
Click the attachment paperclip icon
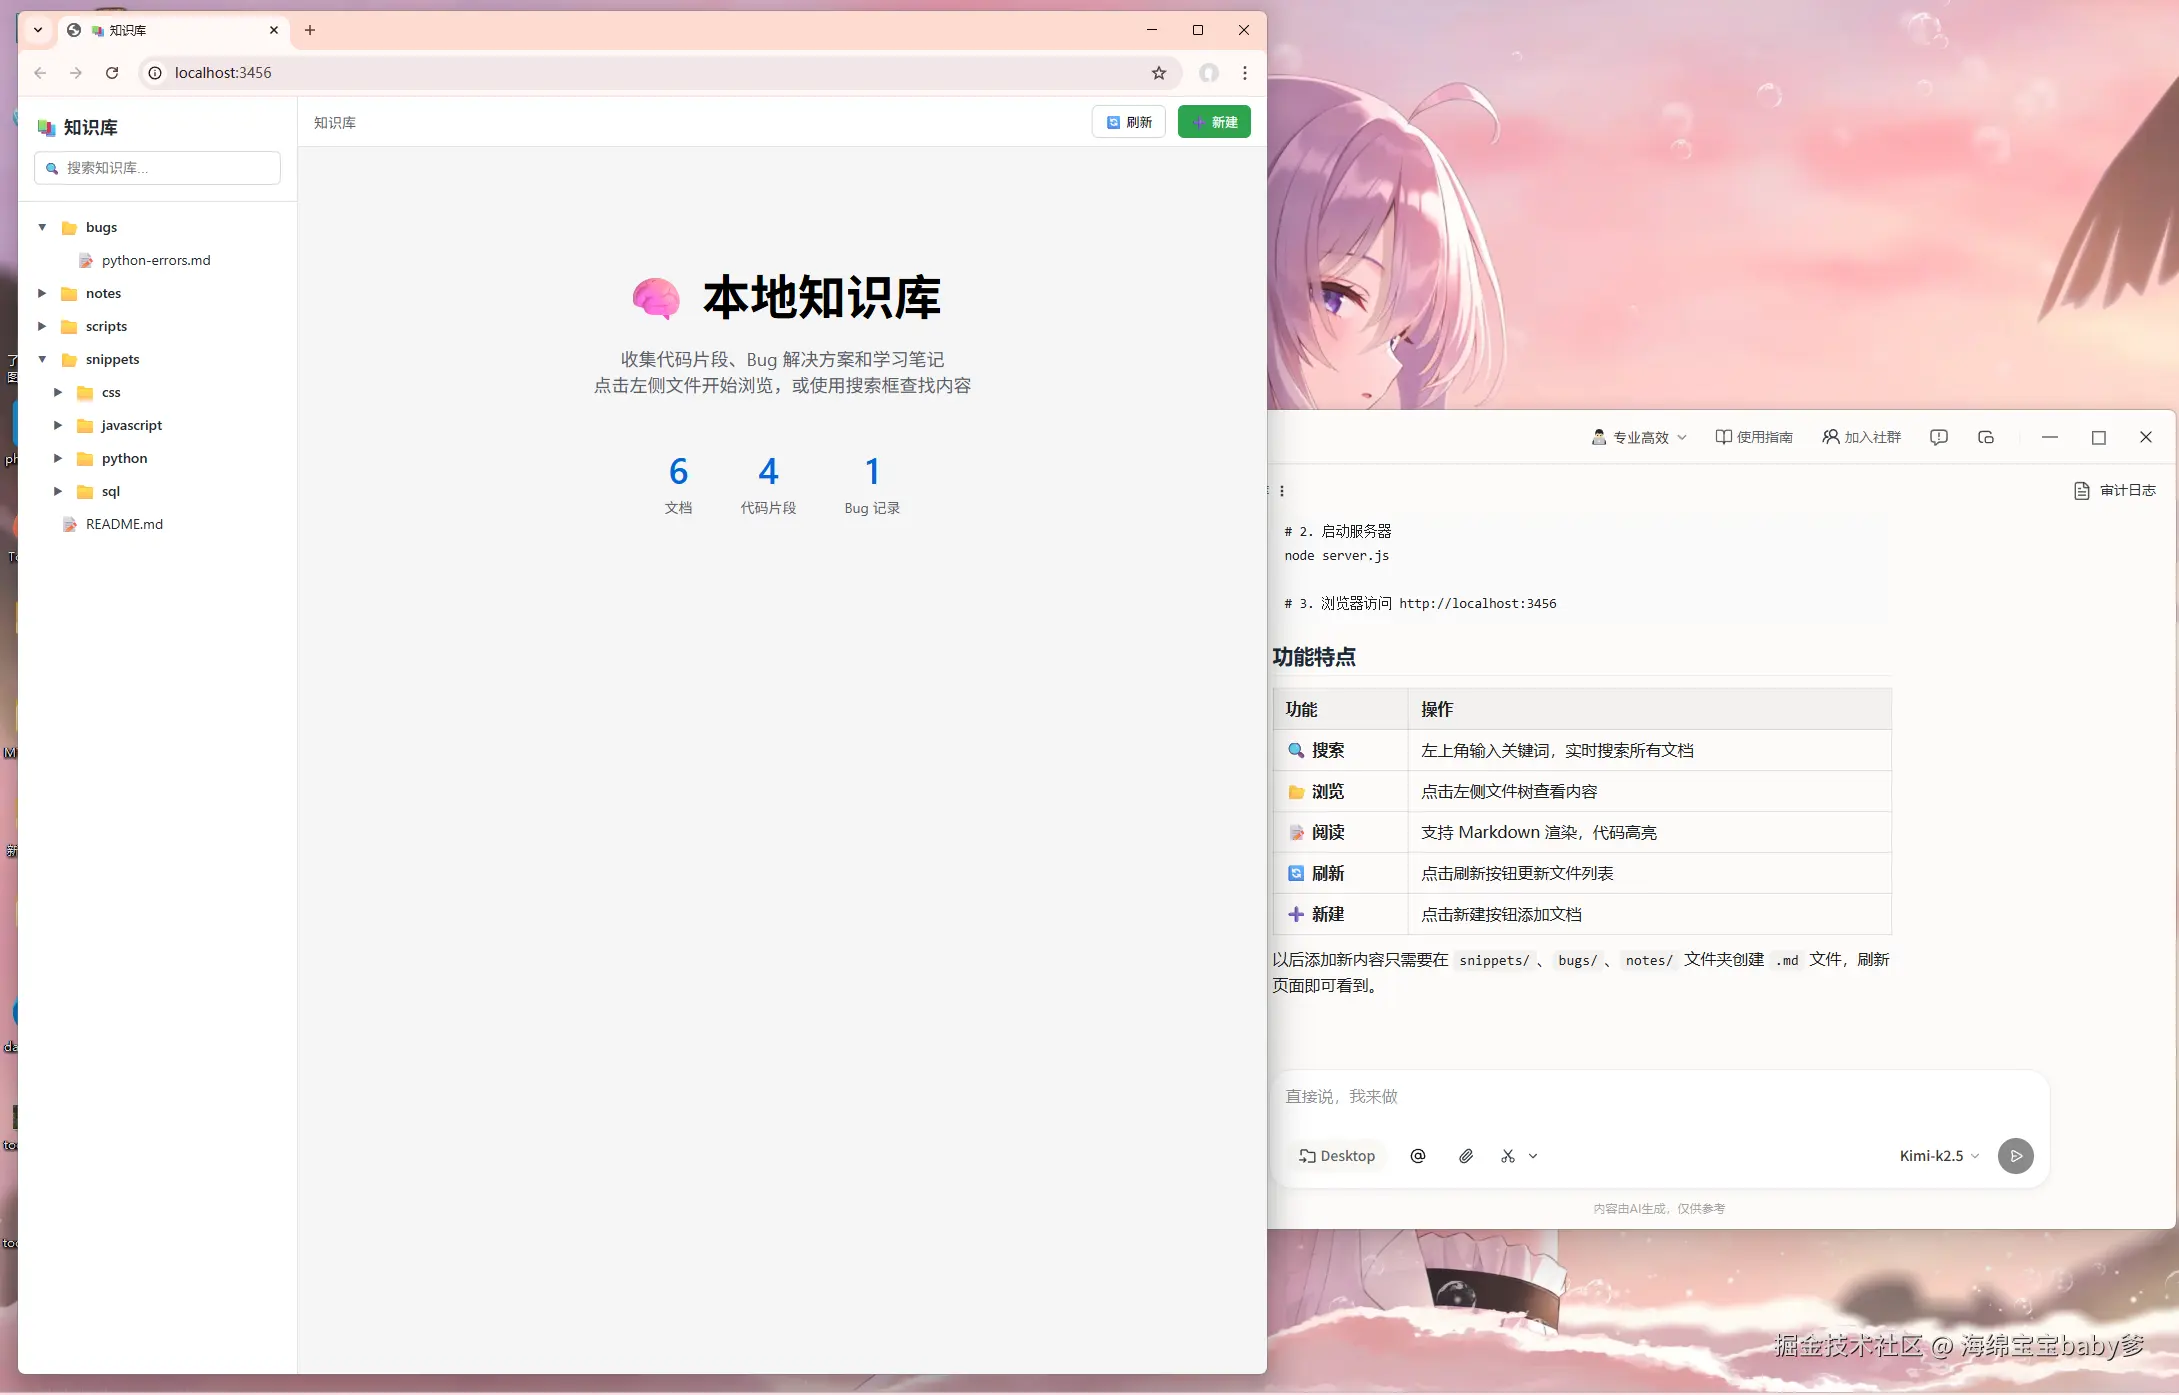(x=1466, y=1156)
